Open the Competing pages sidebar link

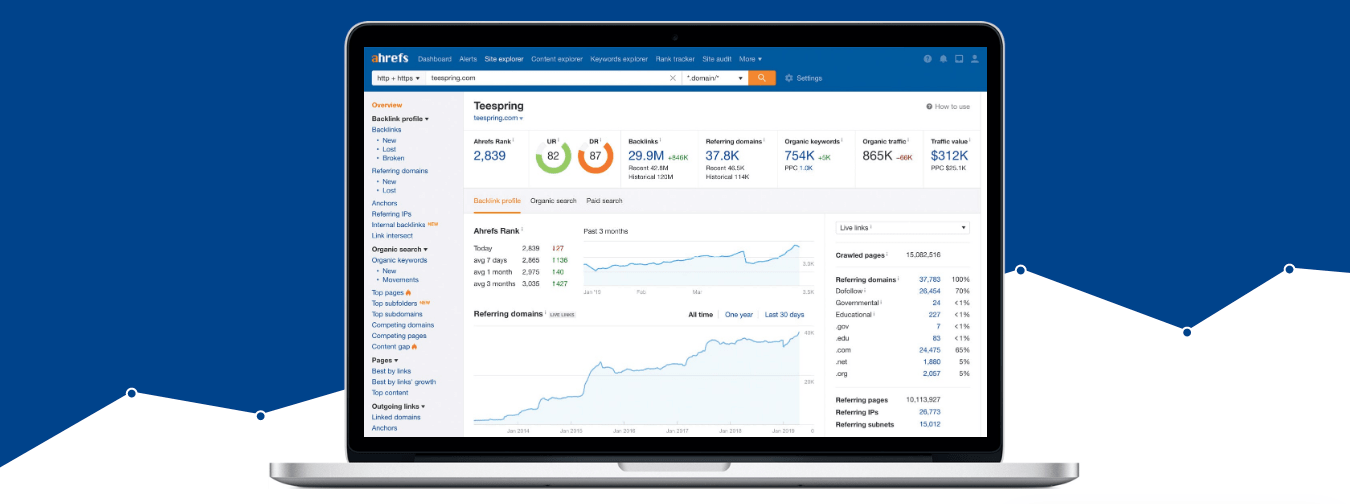(x=399, y=336)
